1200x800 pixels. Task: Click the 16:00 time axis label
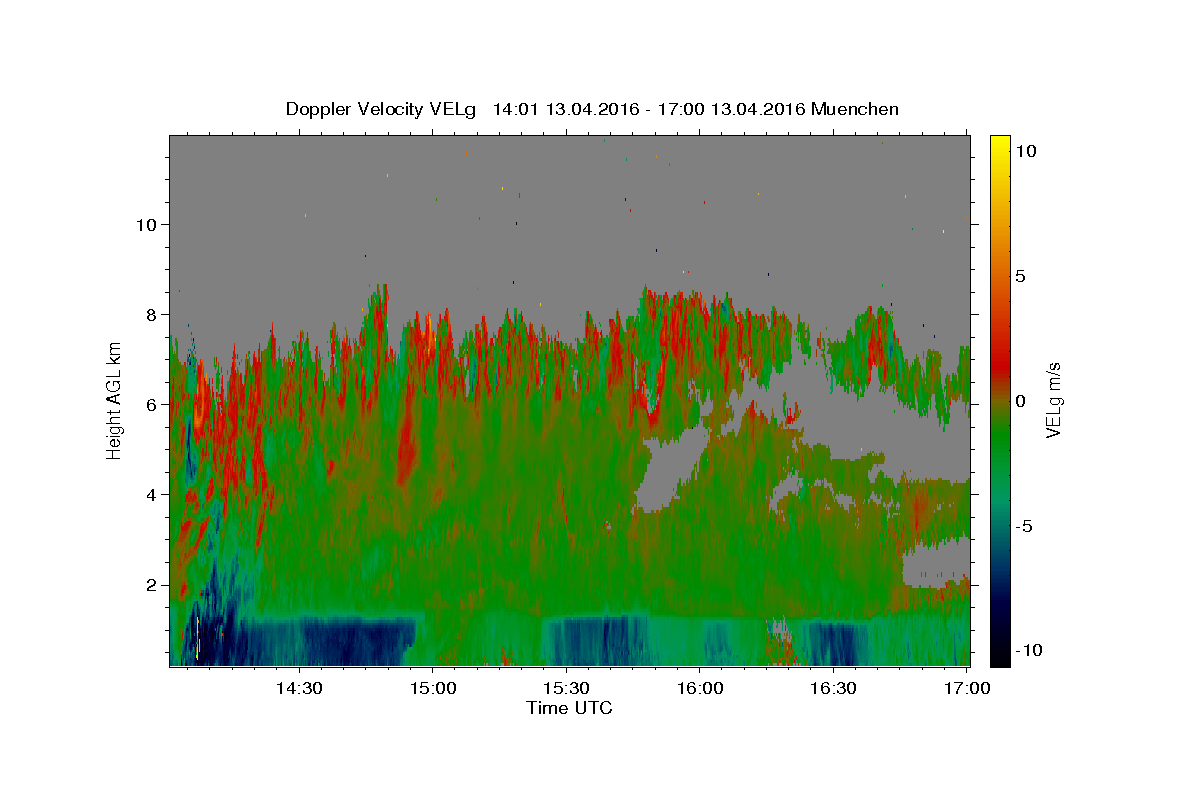(700, 688)
